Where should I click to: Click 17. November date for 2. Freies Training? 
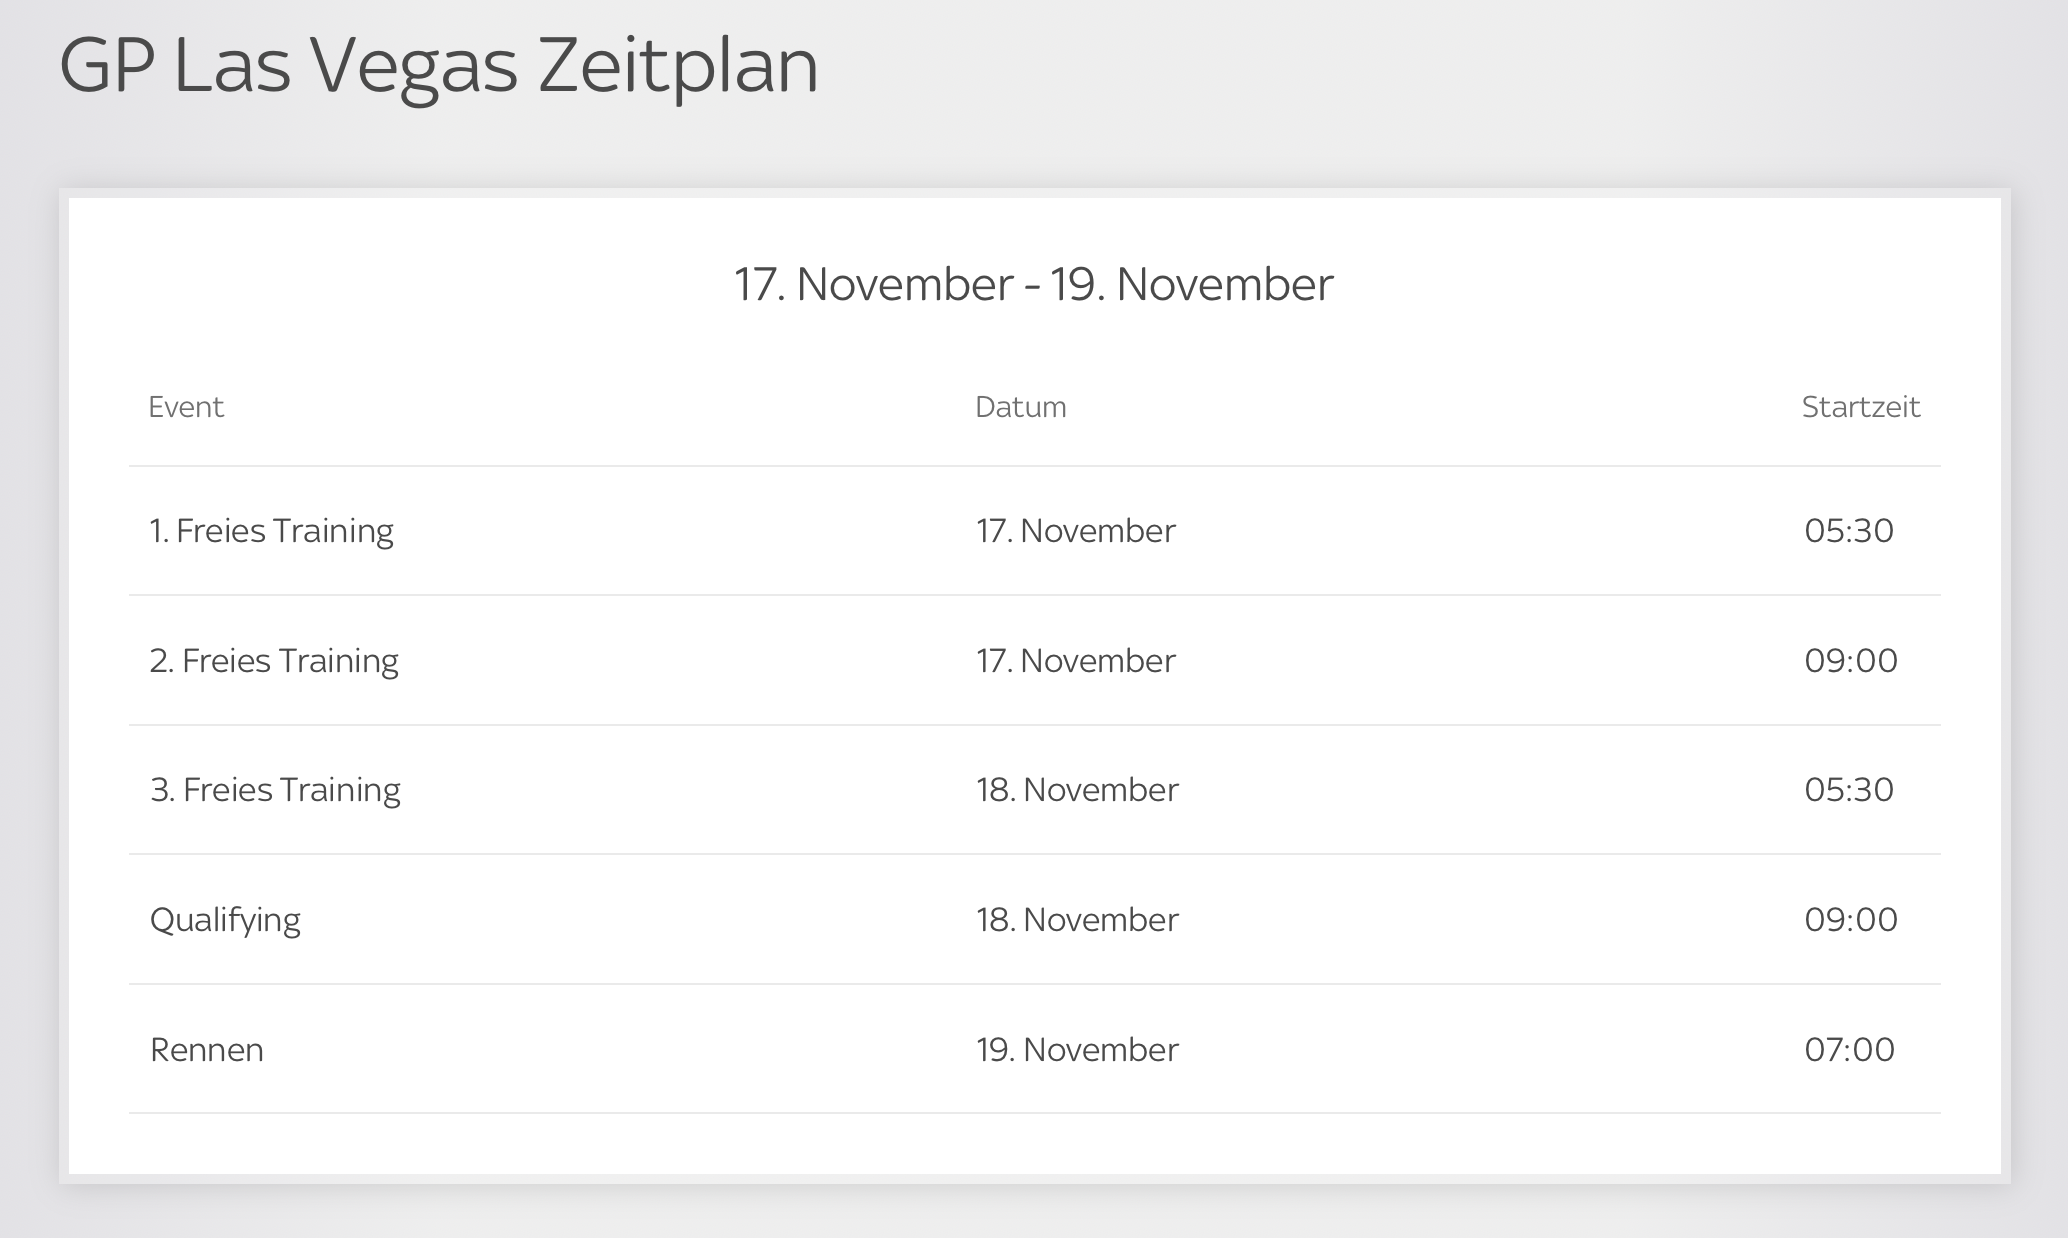point(1075,661)
